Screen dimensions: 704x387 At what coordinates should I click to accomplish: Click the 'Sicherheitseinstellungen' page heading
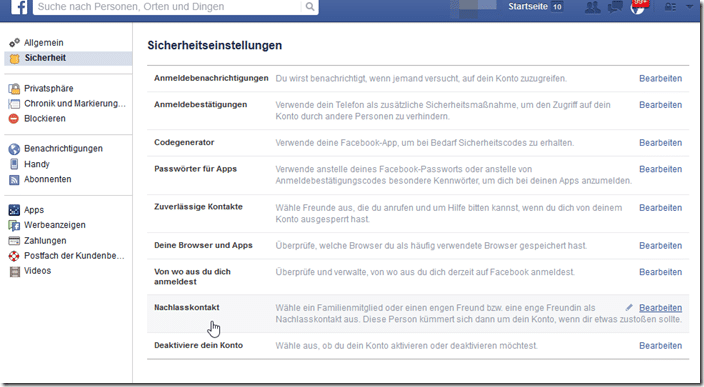coord(215,45)
